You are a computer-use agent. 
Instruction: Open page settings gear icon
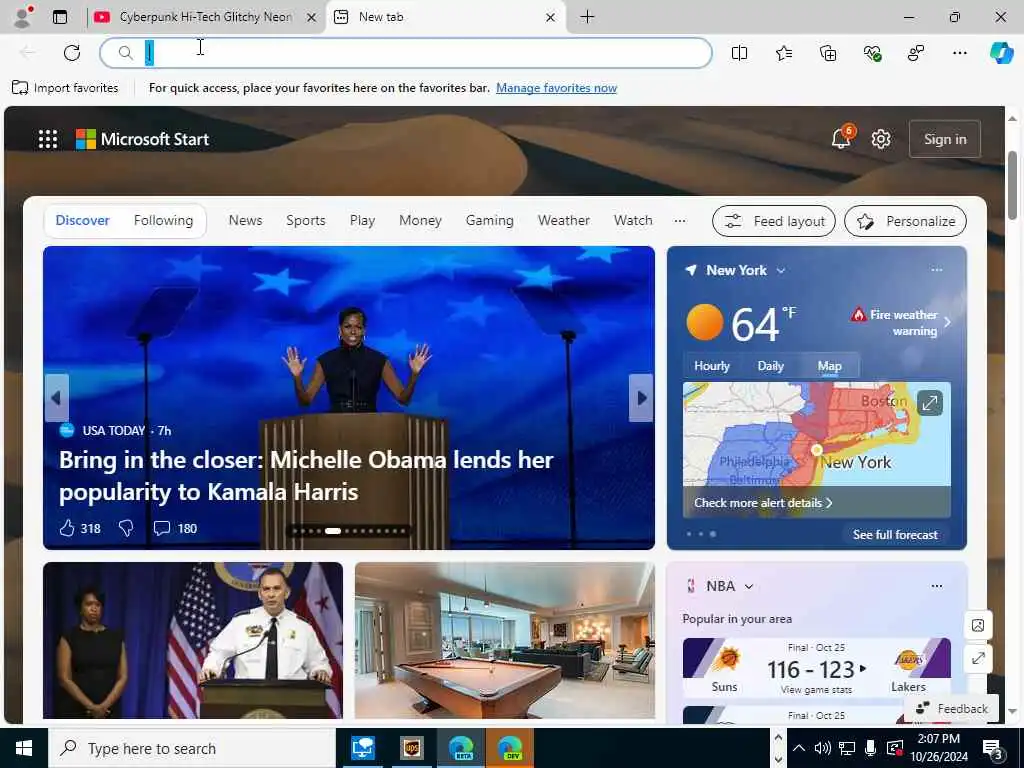click(x=881, y=139)
